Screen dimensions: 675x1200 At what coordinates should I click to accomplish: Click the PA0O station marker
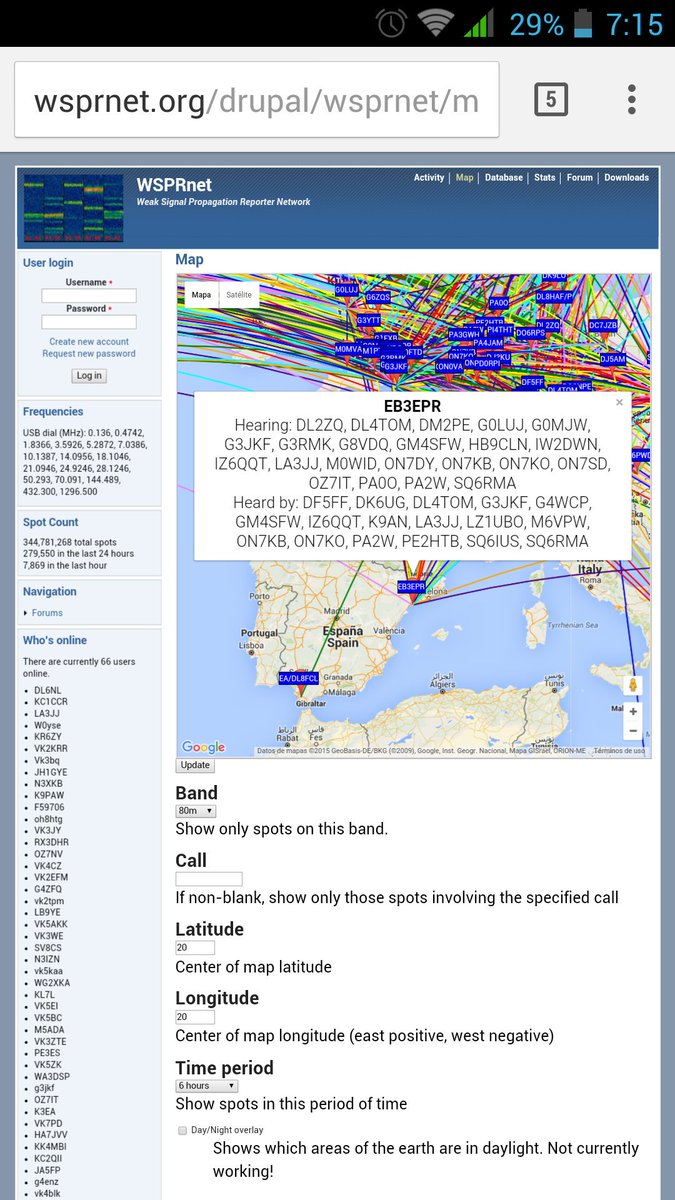tap(498, 302)
